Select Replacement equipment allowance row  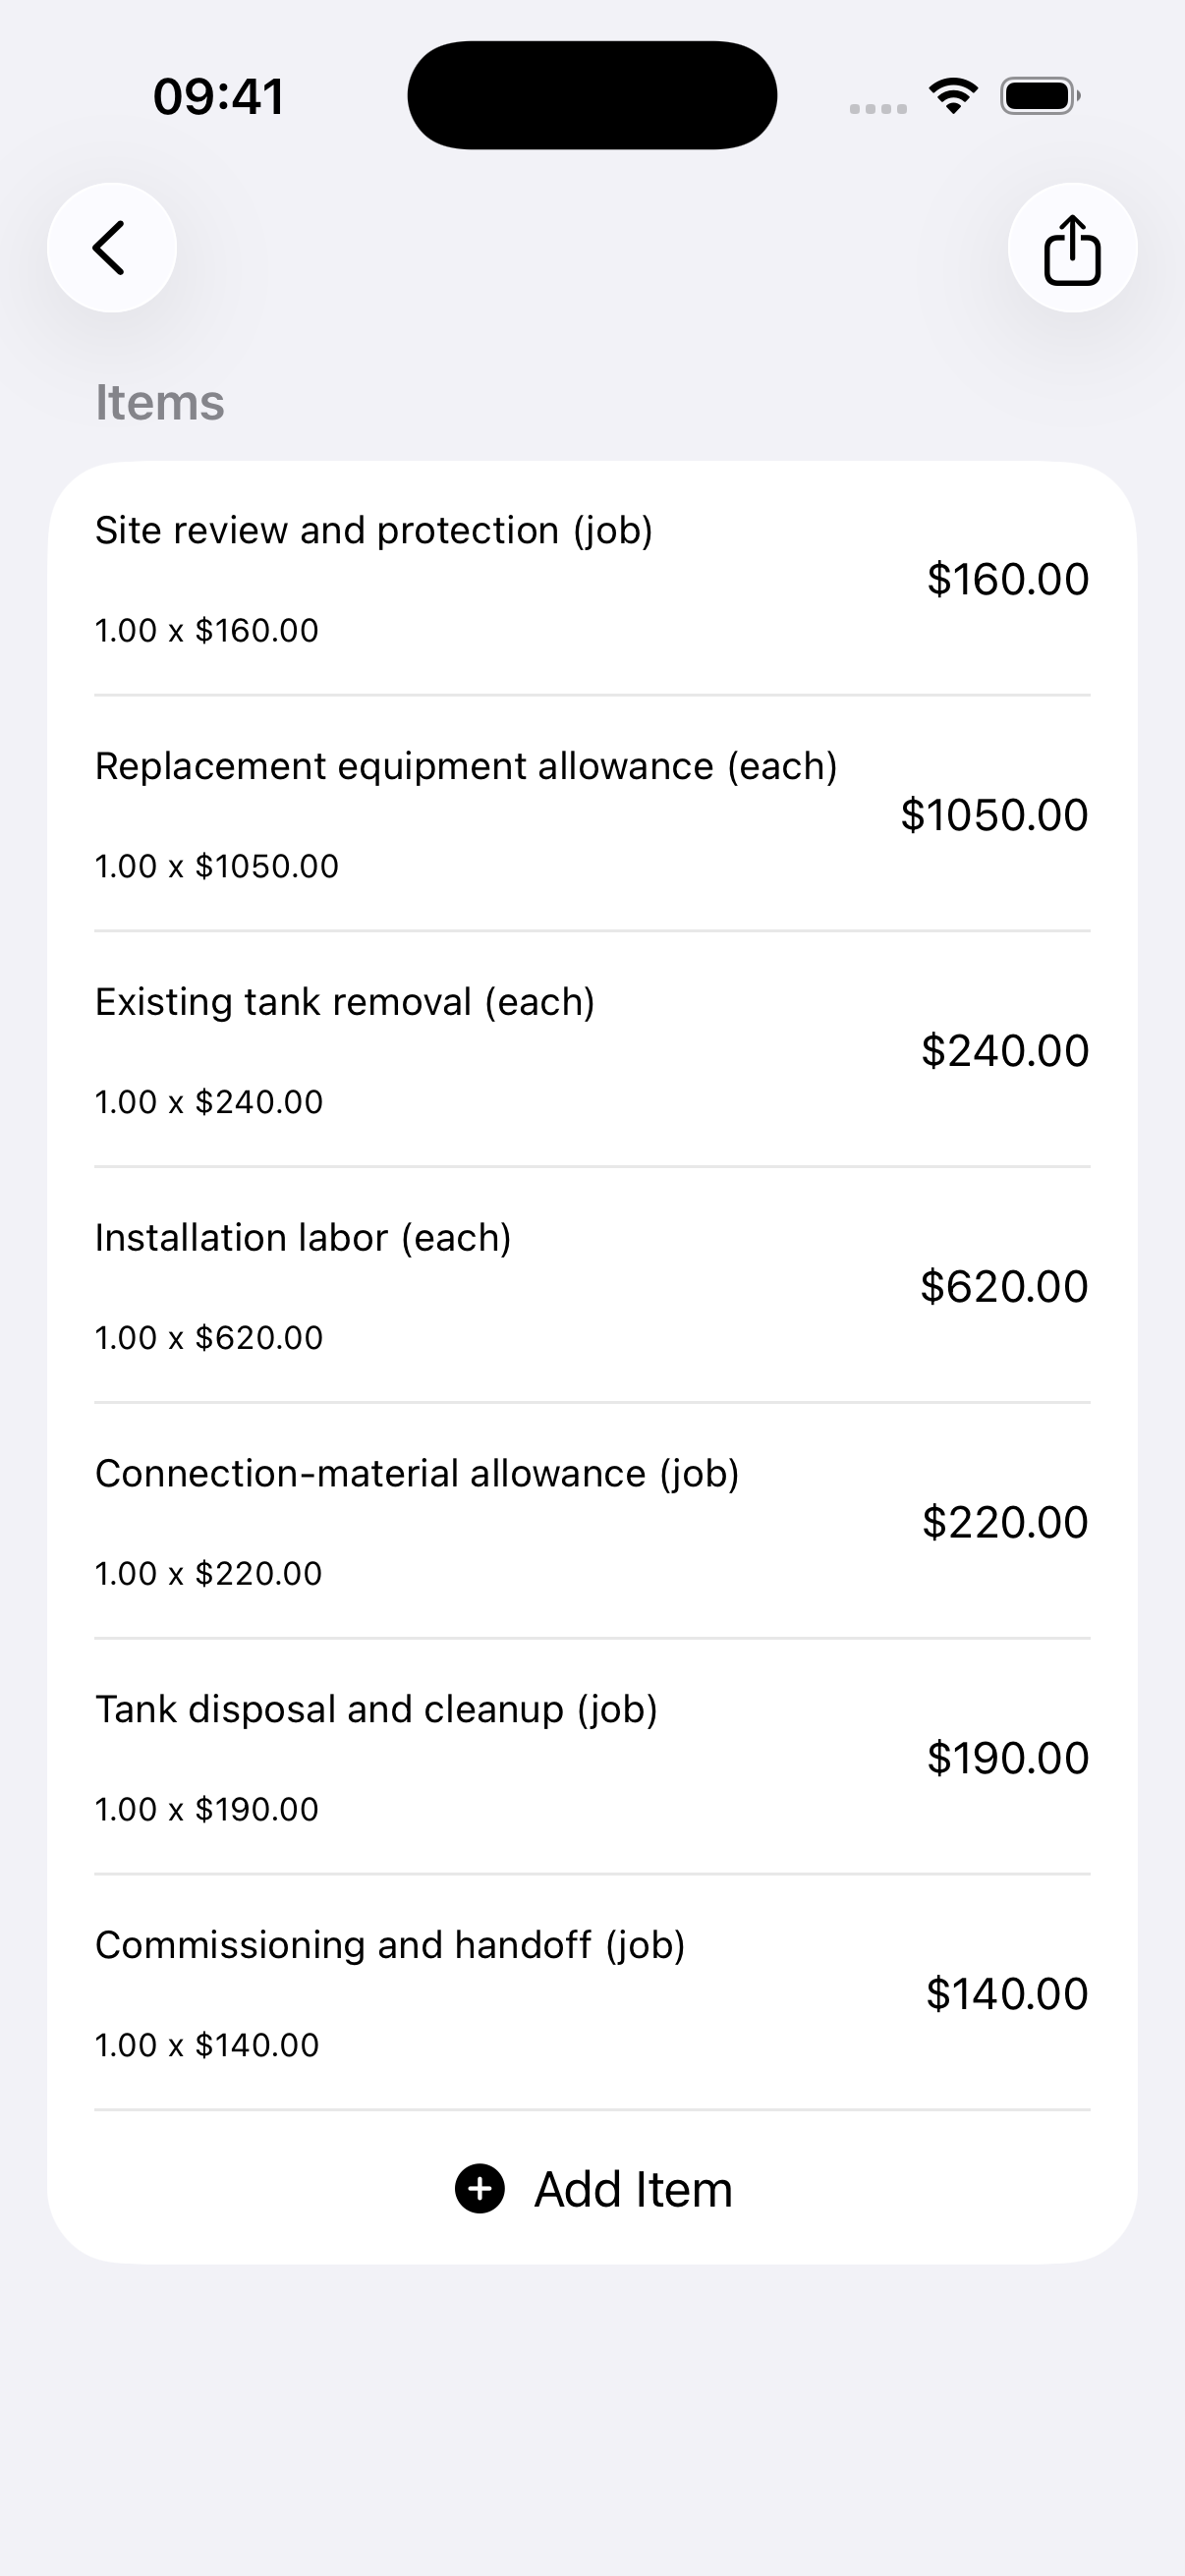592,814
